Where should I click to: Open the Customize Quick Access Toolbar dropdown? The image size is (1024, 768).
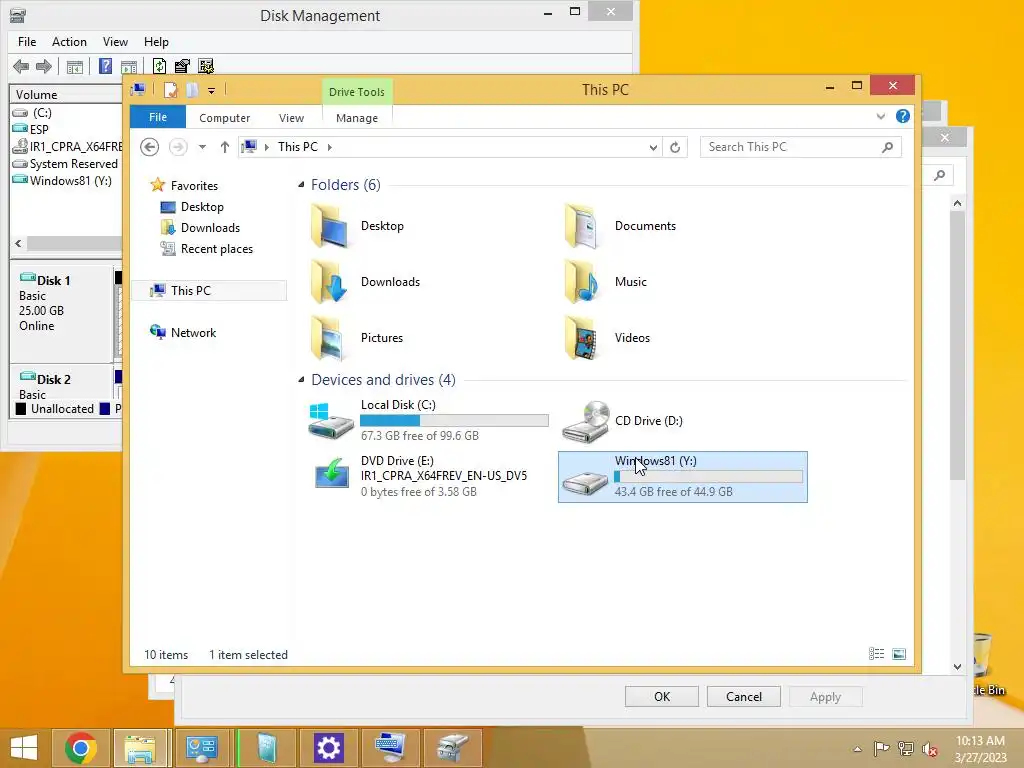pyautogui.click(x=212, y=91)
